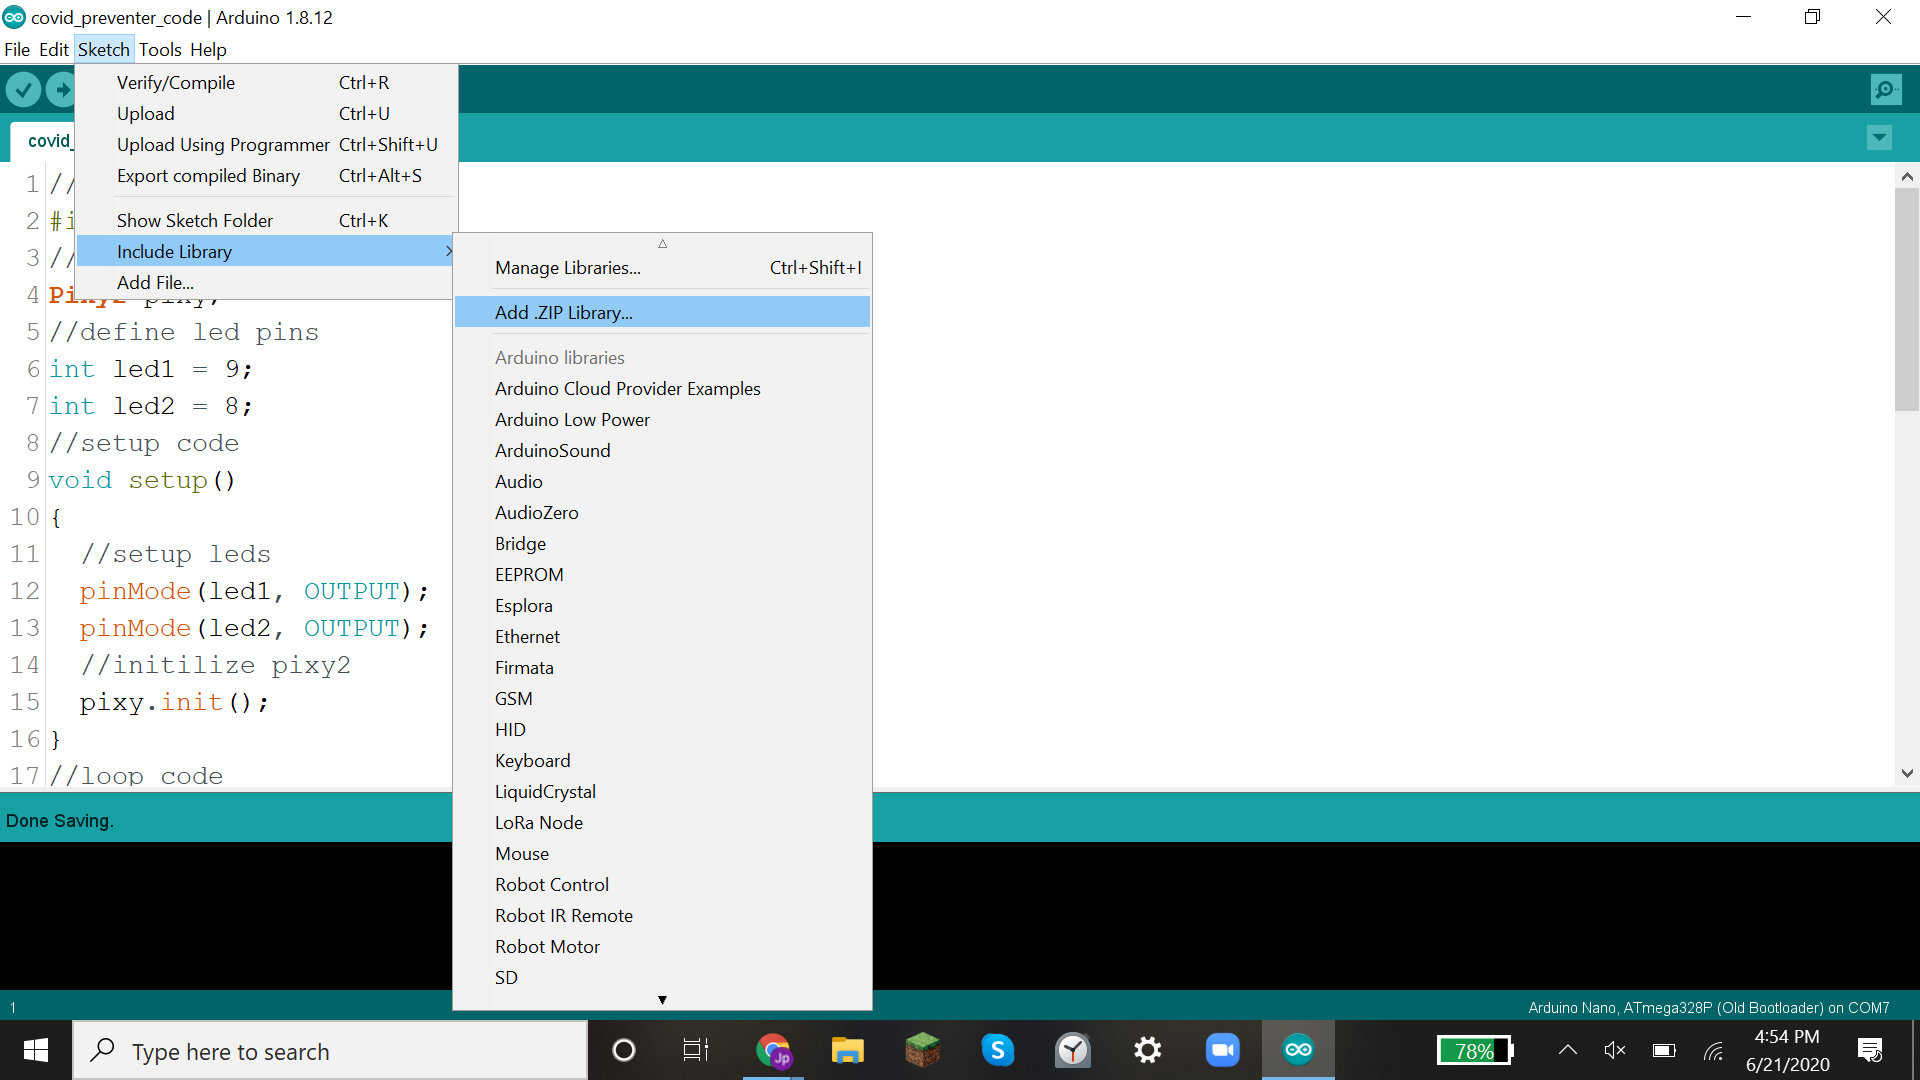The image size is (1920, 1080).
Task: Click the down arrow at the library list bottom
Action: (x=662, y=999)
